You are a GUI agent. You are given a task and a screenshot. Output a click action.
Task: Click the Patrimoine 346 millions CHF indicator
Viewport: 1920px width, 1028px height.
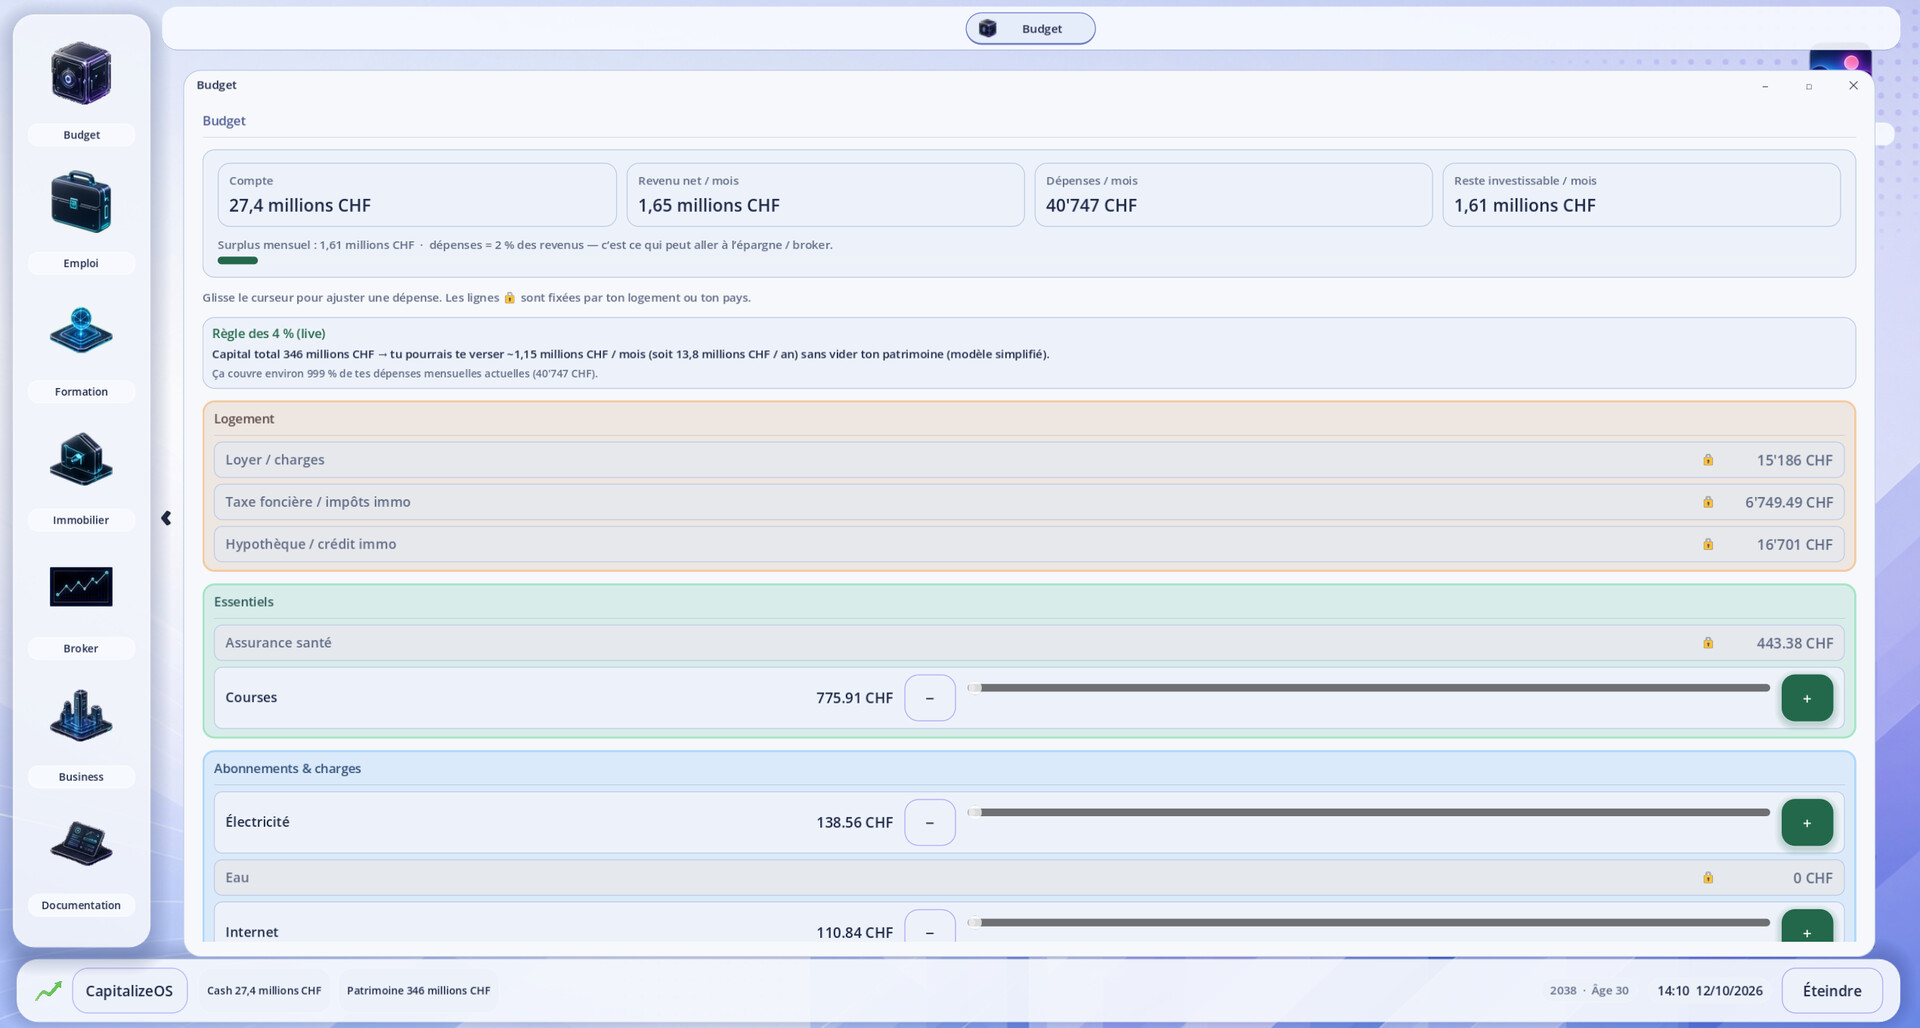pyautogui.click(x=418, y=991)
